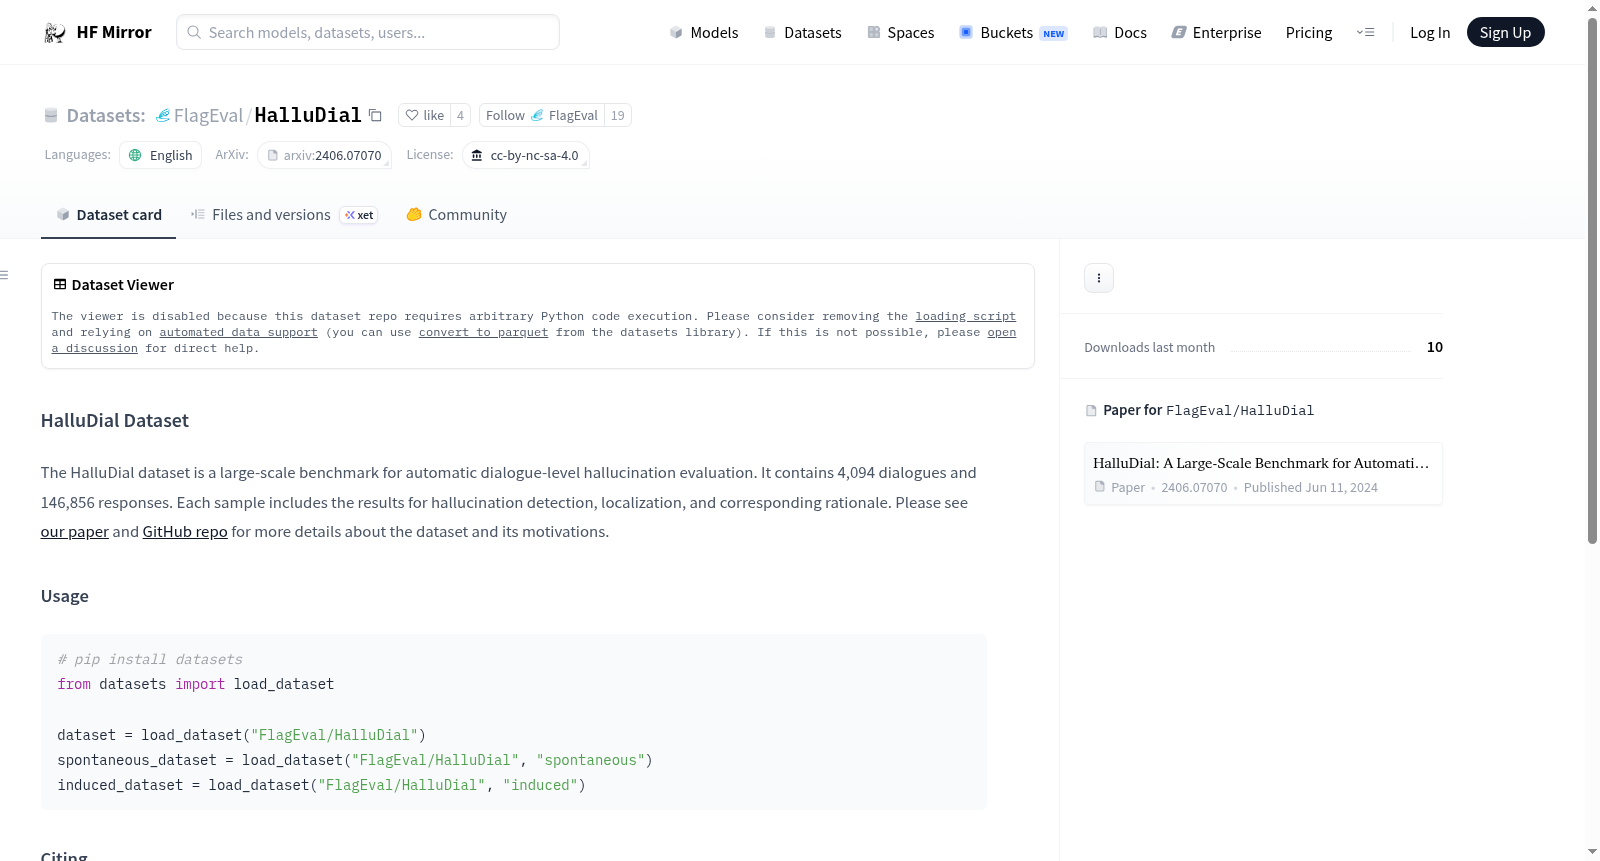Viewport: 1600px width, 861px height.
Task: Open Enterprise from the top navigation
Action: point(1216,32)
